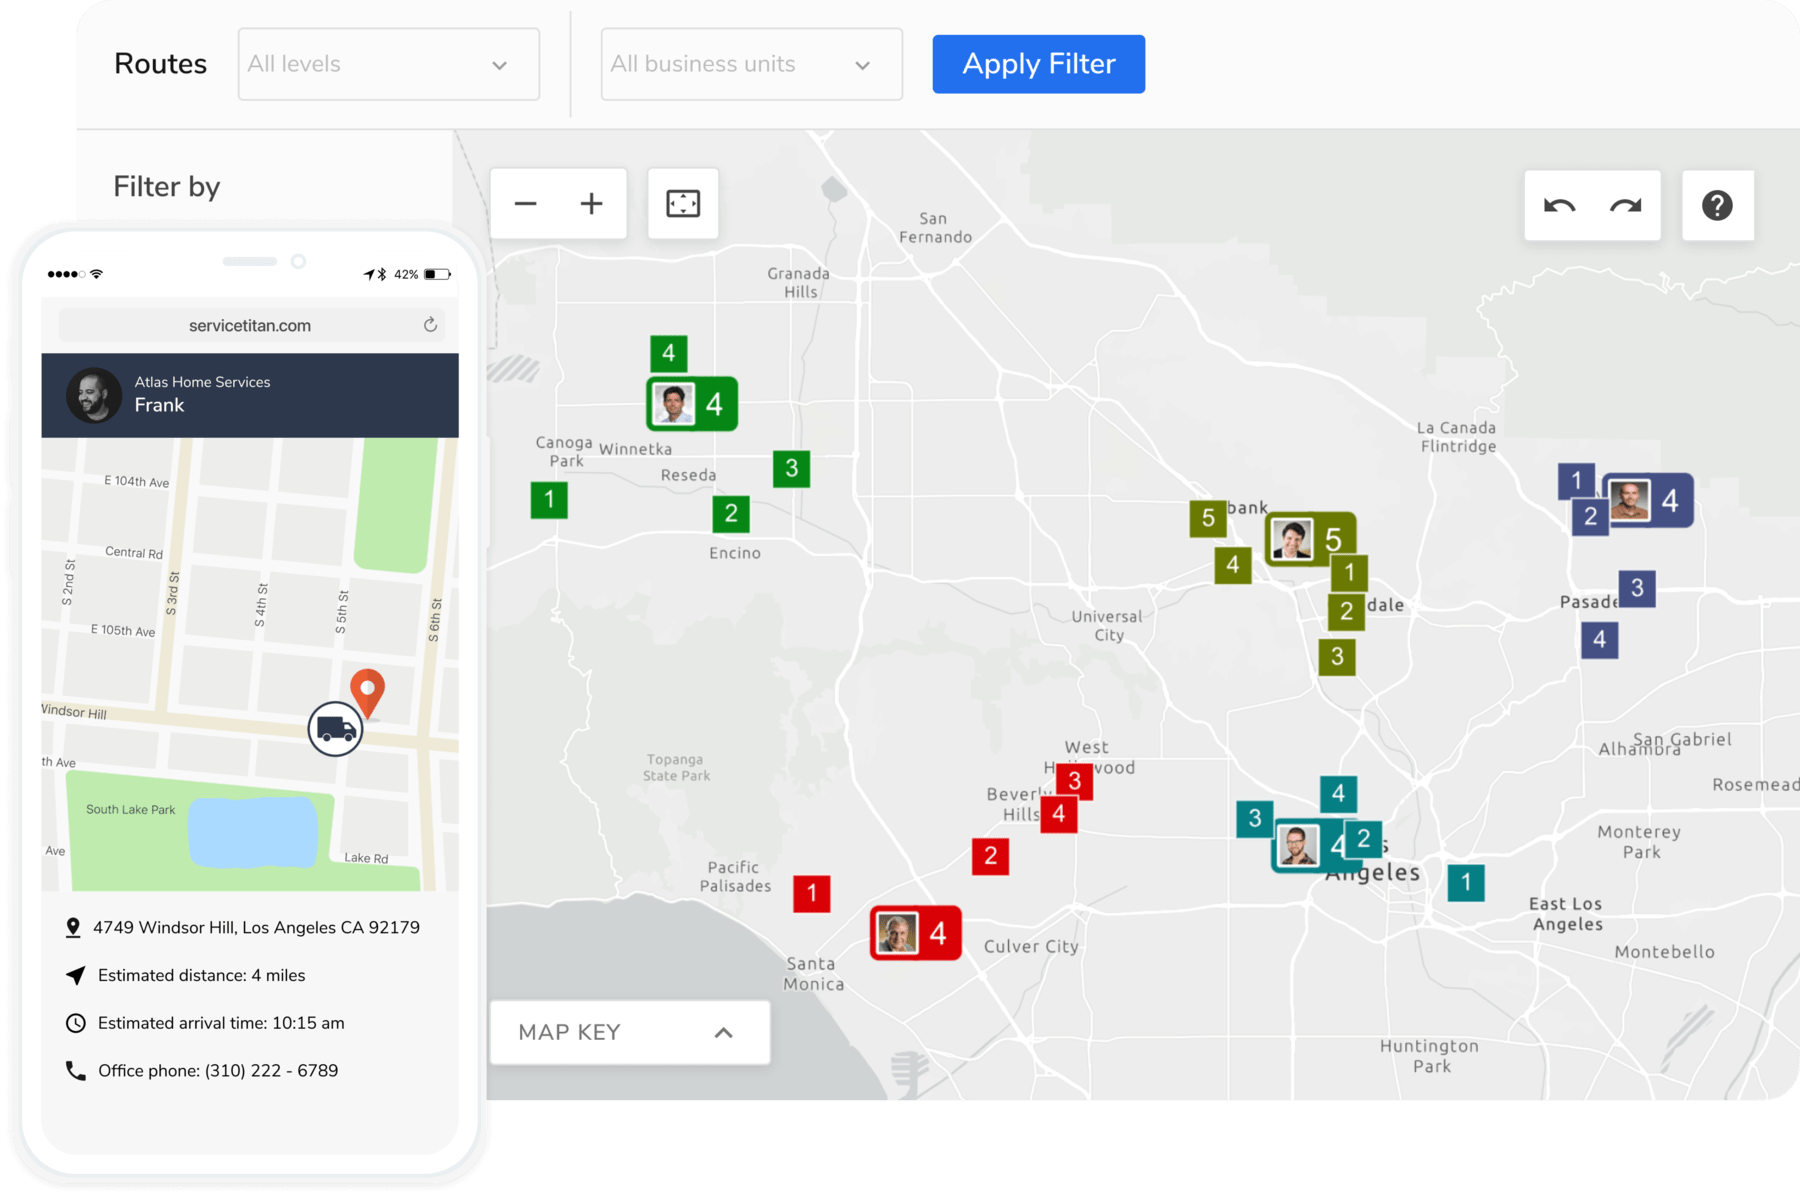Click green stop 1 near Canoga Park

click(549, 500)
